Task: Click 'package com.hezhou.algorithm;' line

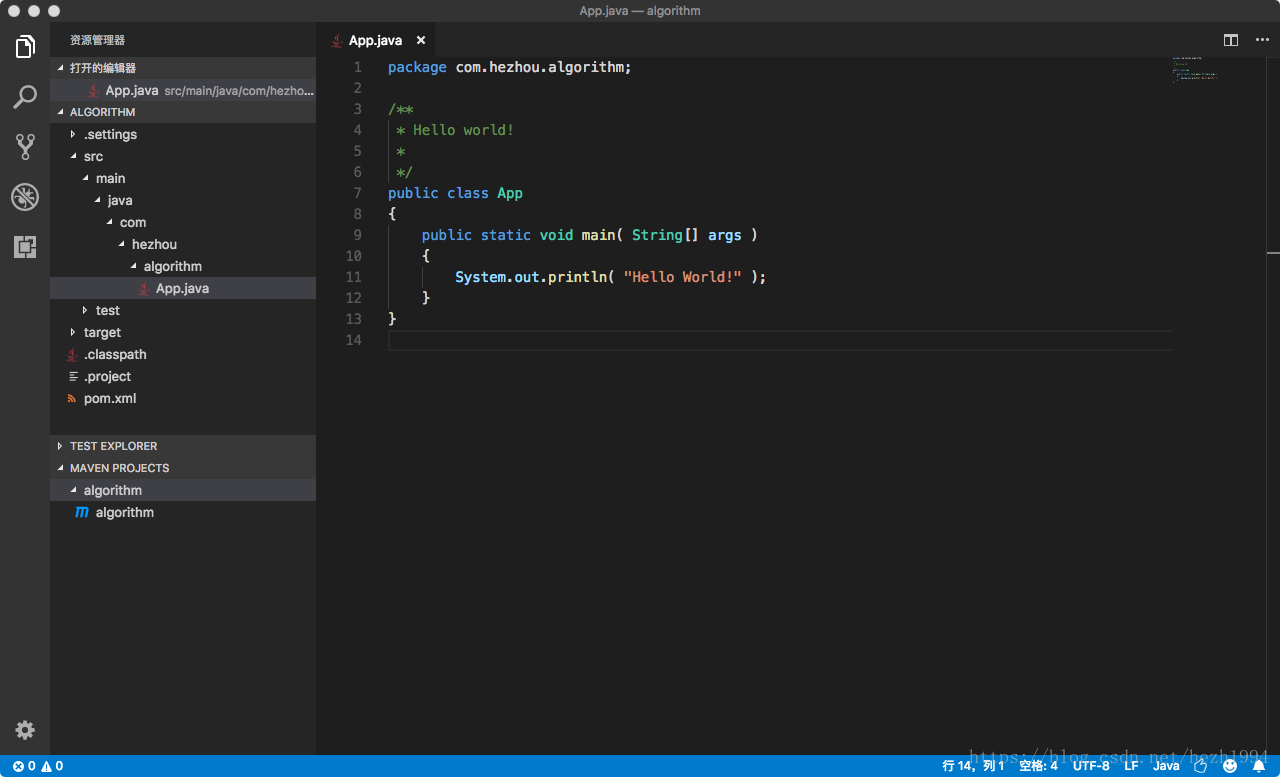Action: coord(510,67)
